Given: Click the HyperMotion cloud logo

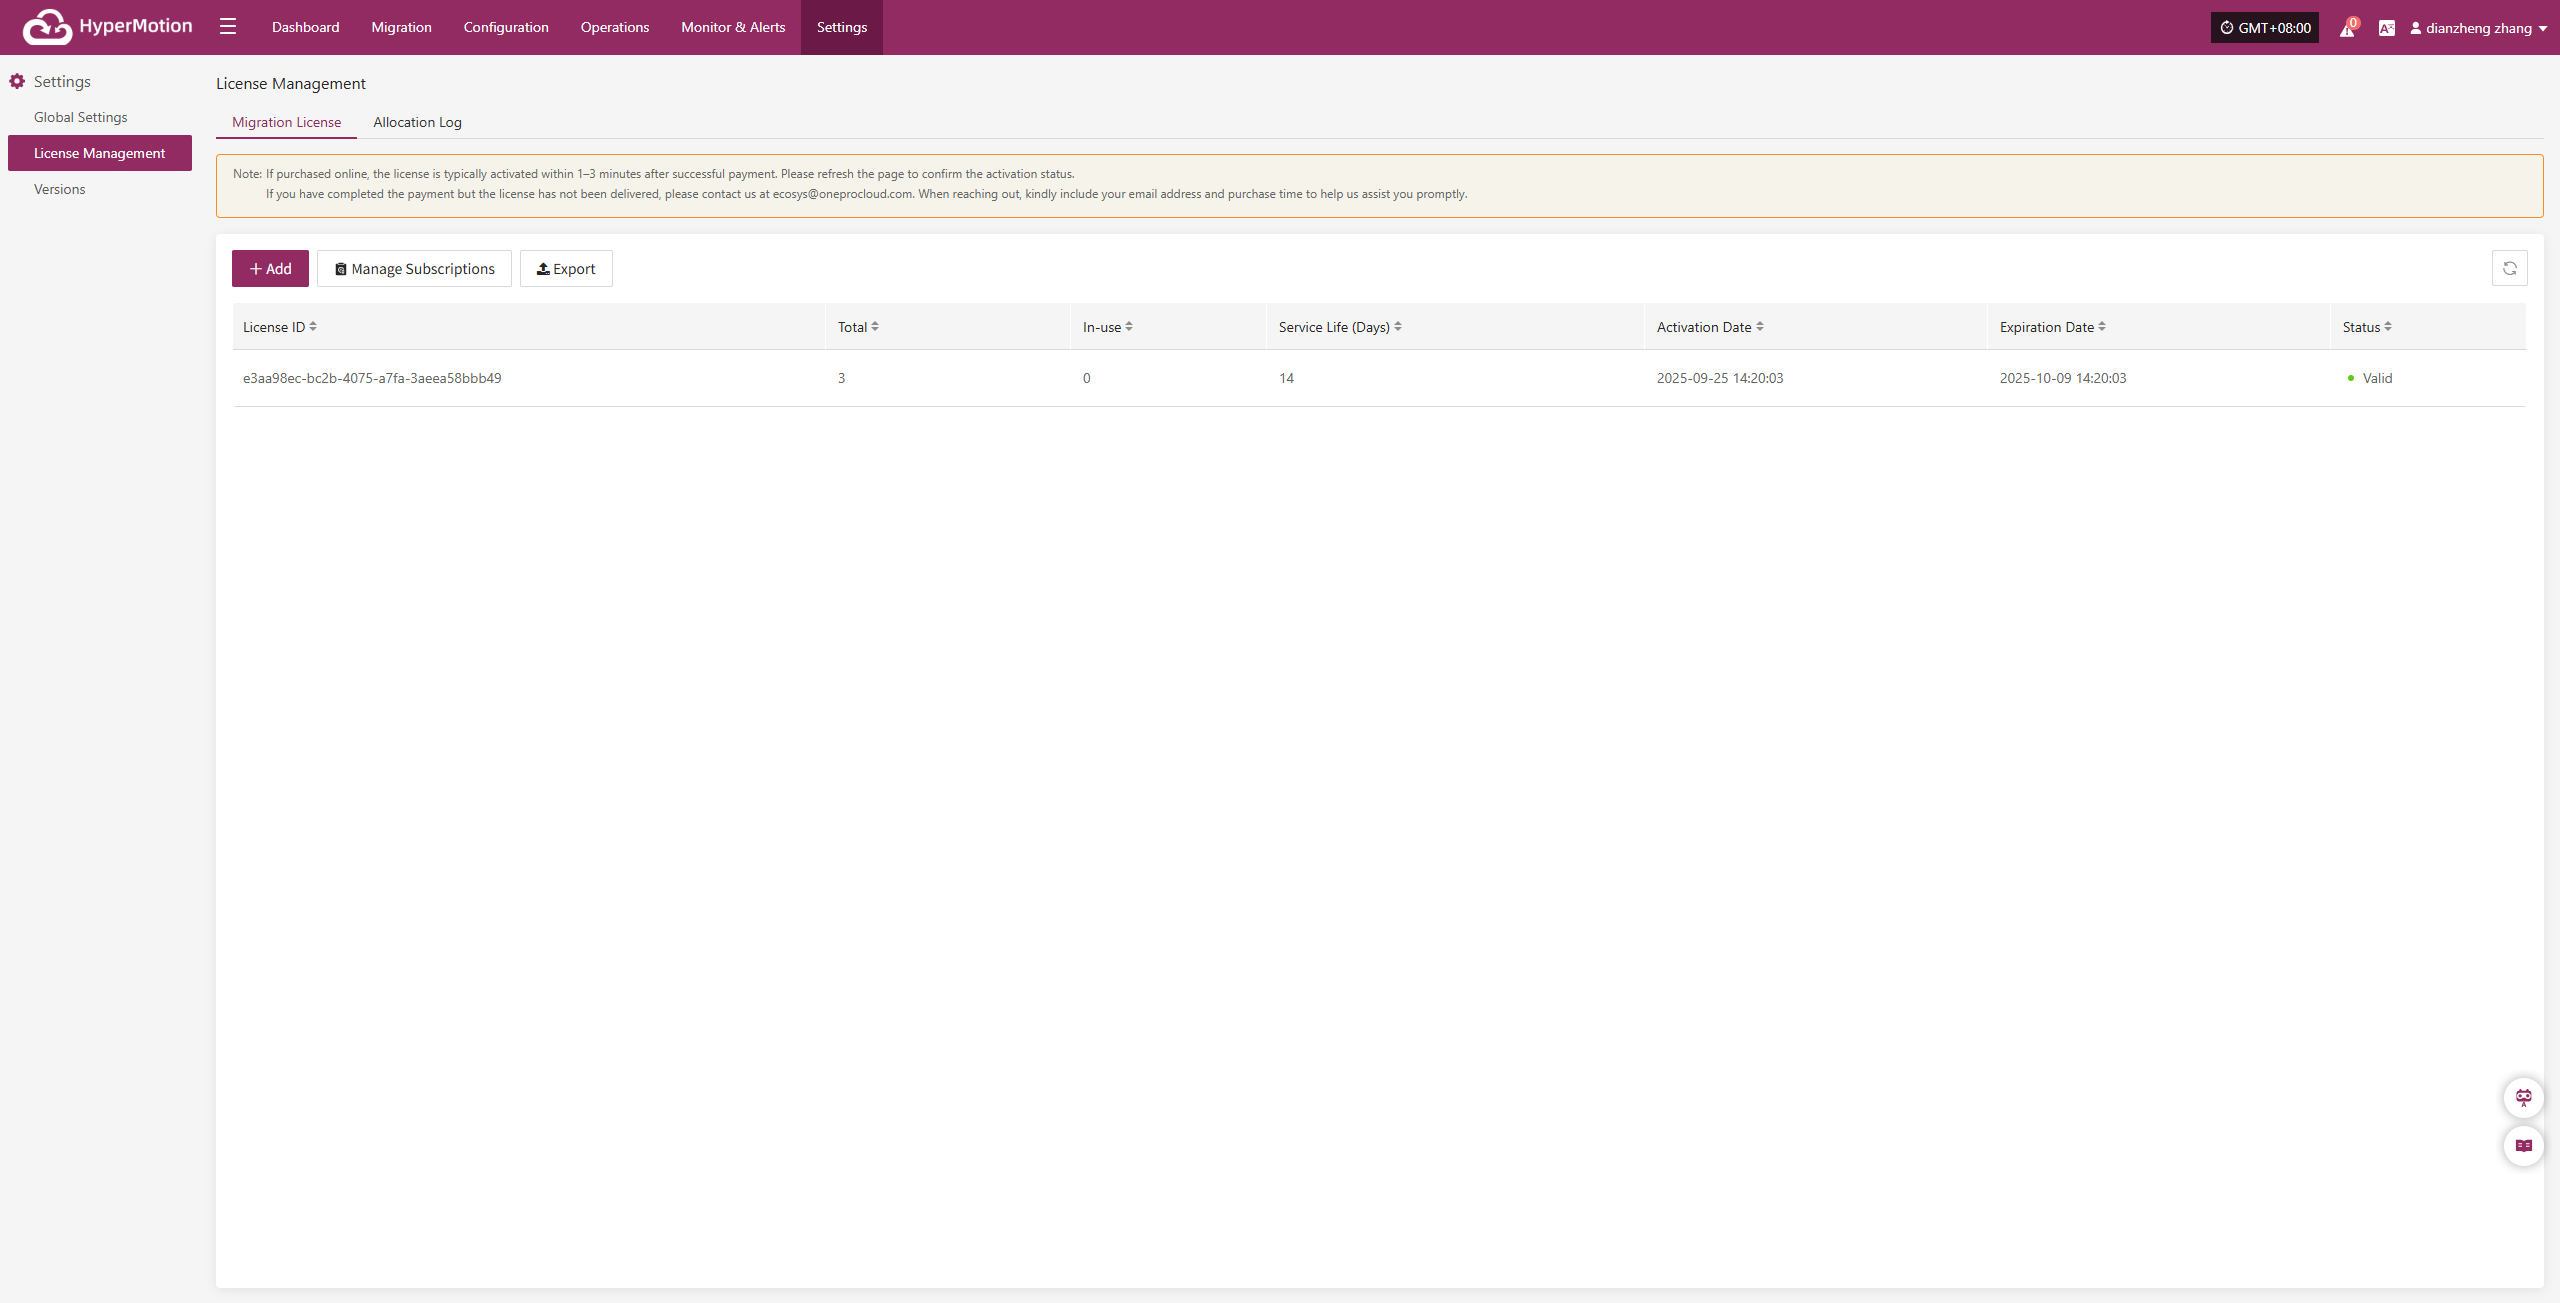Looking at the screenshot, I should [x=47, y=27].
